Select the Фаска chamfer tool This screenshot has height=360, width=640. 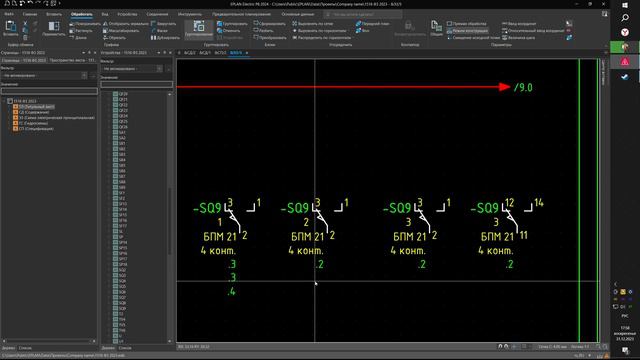pos(159,31)
